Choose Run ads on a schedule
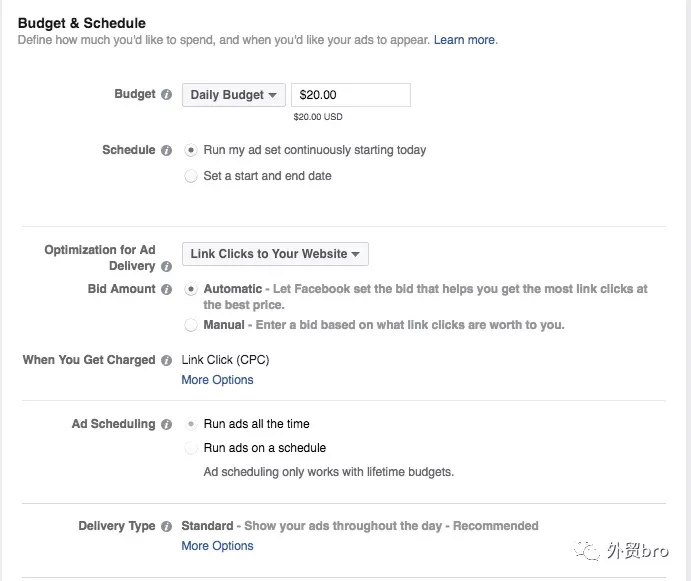 tap(190, 448)
